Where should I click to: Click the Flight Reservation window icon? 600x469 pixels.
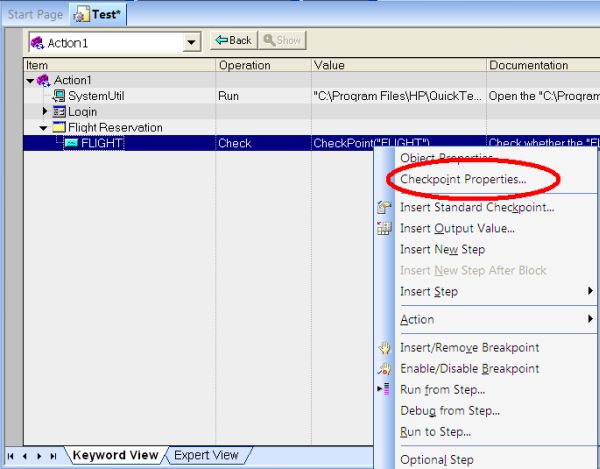59,127
